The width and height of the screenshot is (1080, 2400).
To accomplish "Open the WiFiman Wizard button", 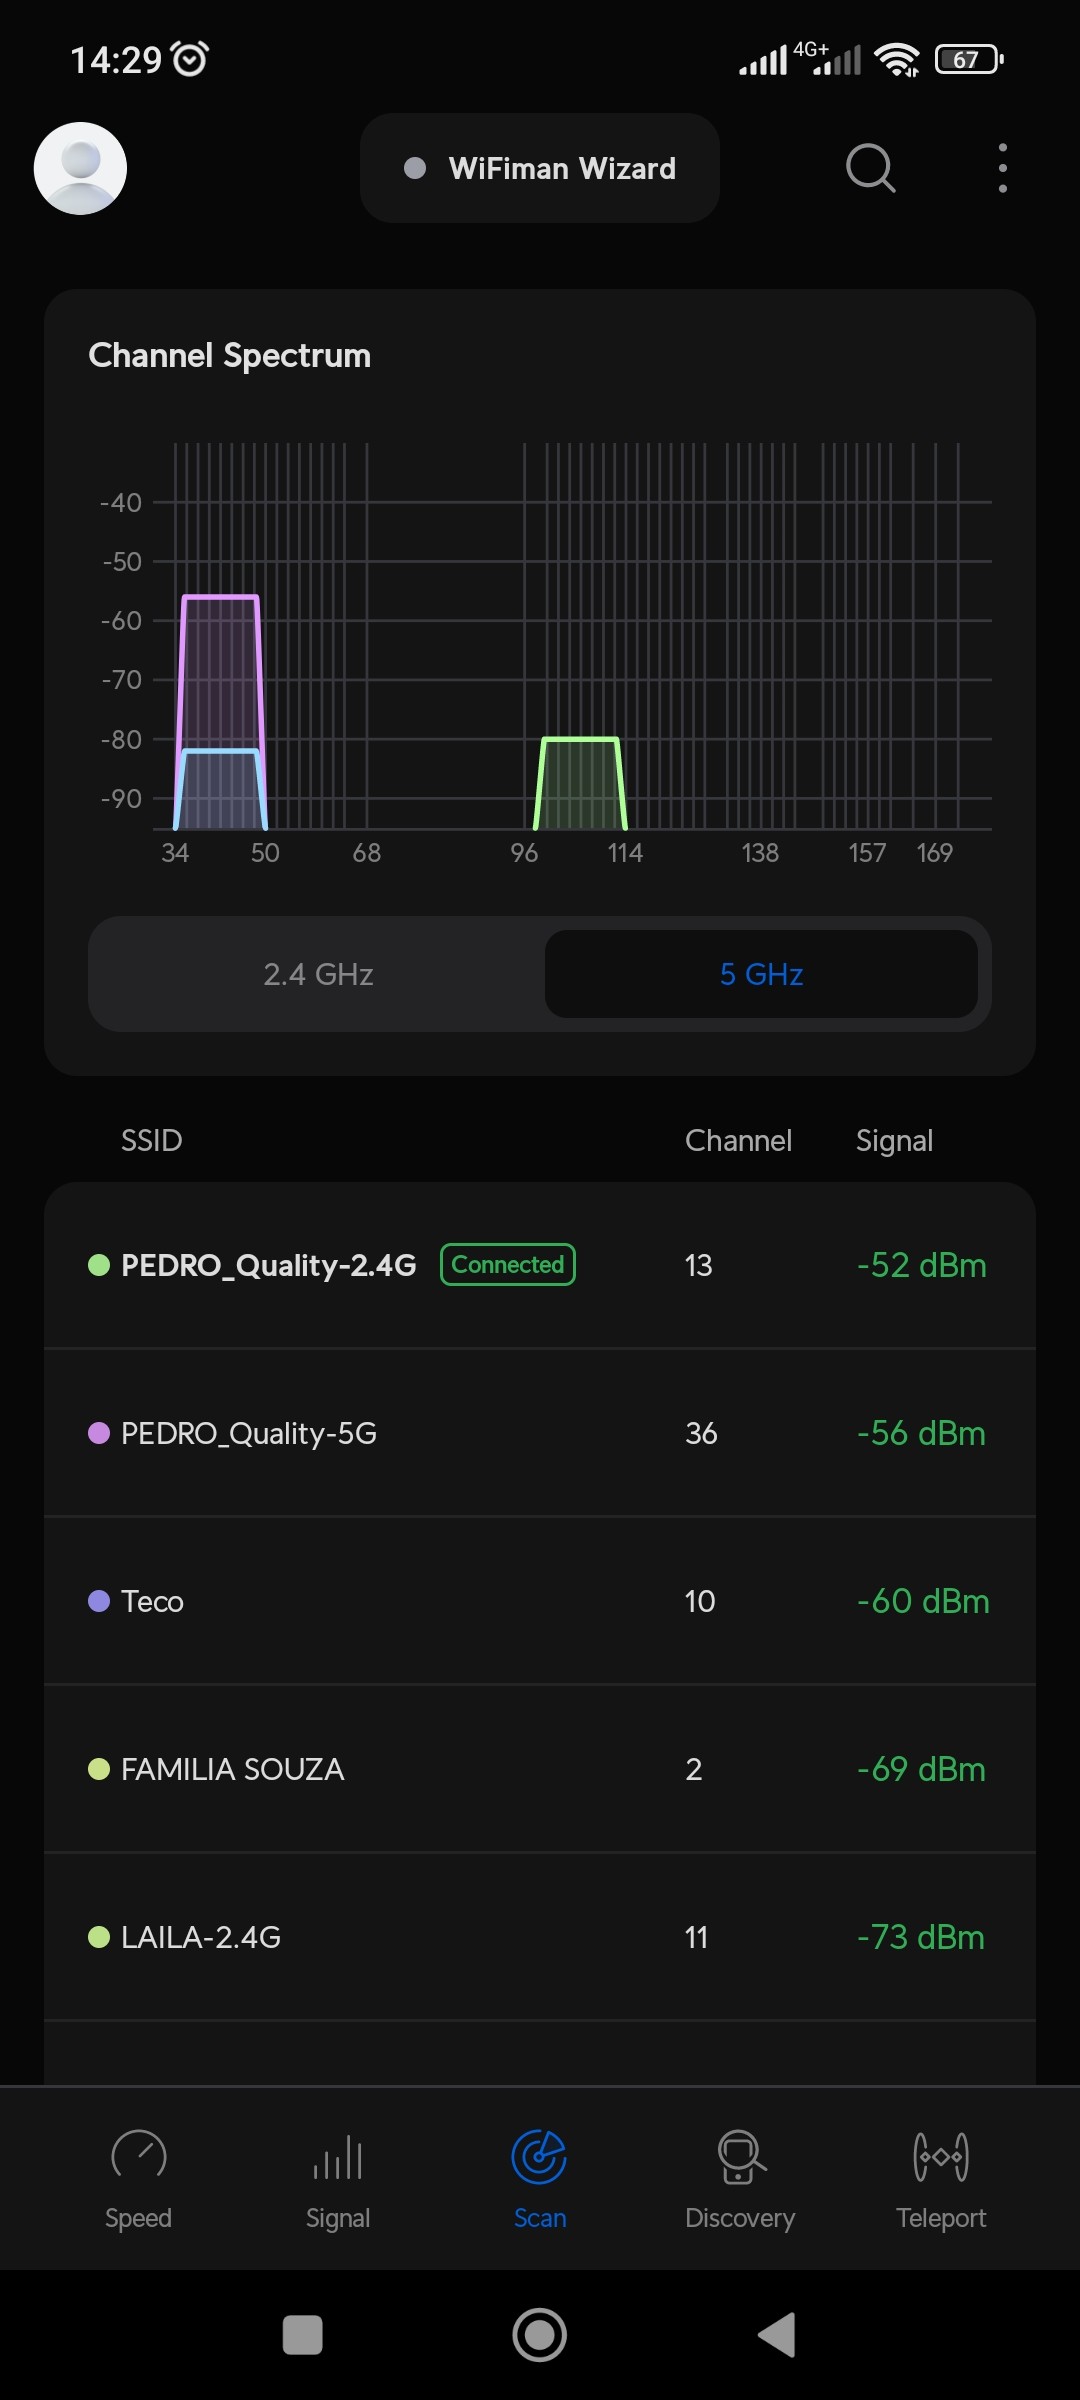I will [540, 168].
